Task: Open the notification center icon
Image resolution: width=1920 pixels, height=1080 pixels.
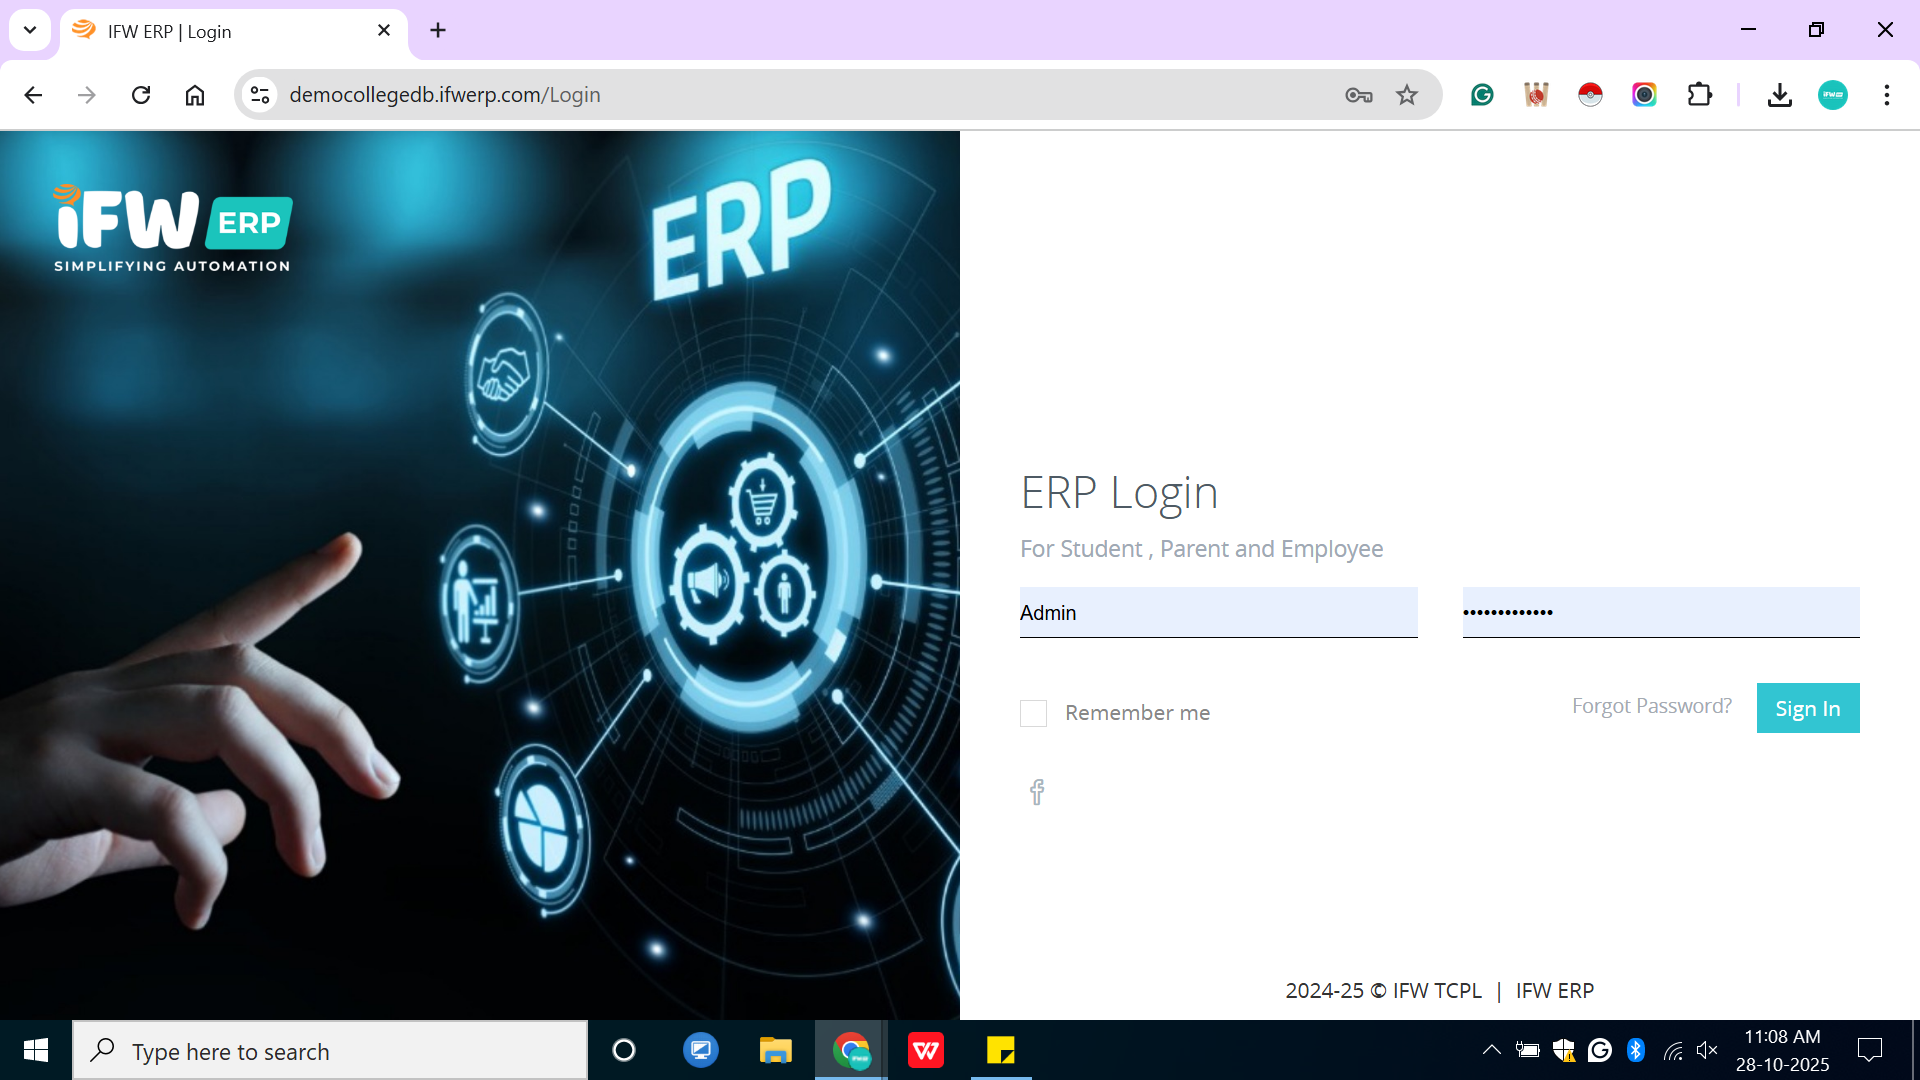Action: pos(1870,1050)
